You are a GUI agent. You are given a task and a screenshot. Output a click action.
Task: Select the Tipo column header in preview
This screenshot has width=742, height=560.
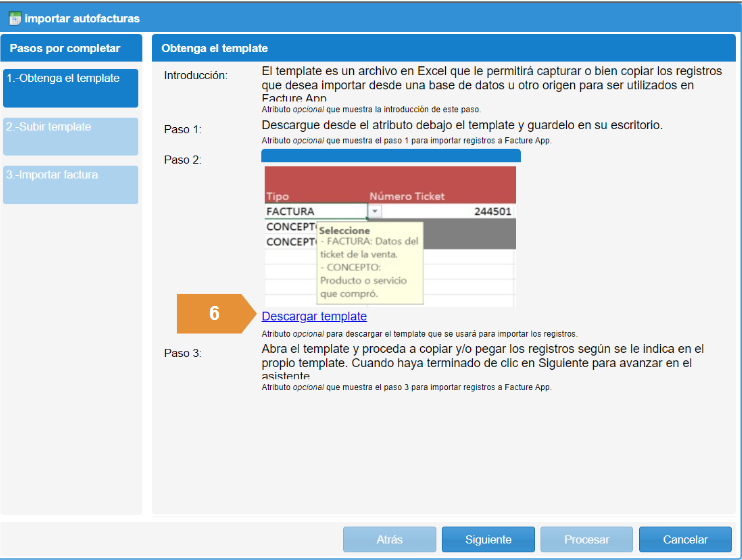(x=277, y=196)
